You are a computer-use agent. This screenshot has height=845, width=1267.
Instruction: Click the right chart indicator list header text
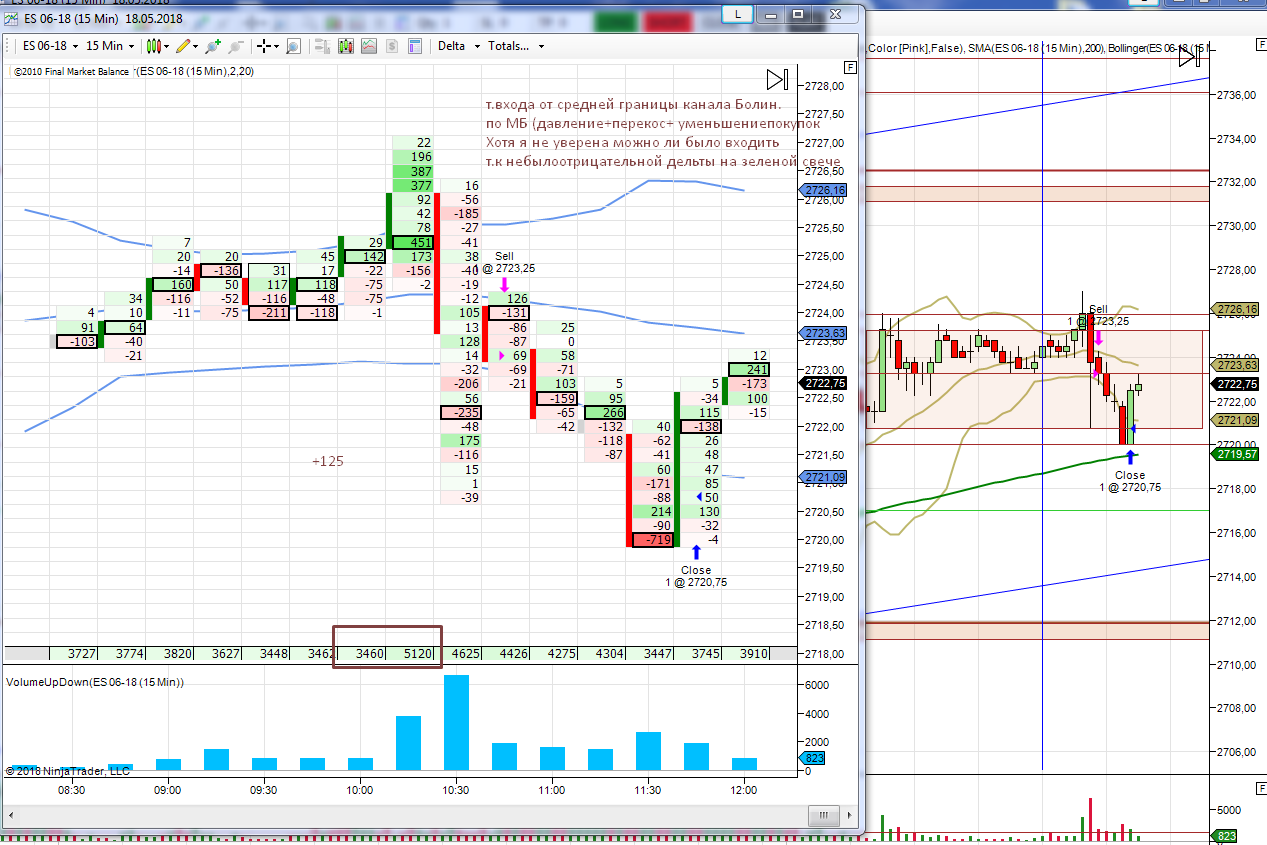coord(1040,47)
